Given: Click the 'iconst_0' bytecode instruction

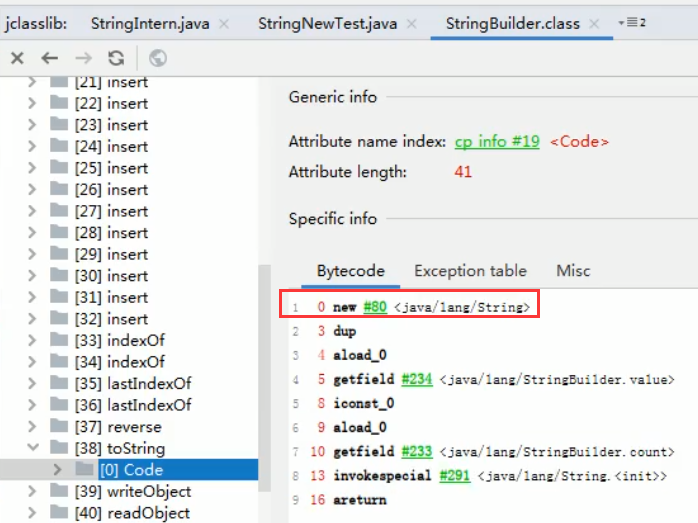Looking at the screenshot, I should tap(364, 403).
